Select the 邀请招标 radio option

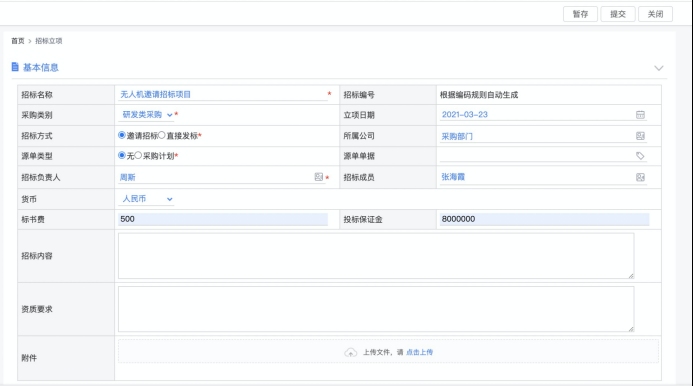[122, 135]
